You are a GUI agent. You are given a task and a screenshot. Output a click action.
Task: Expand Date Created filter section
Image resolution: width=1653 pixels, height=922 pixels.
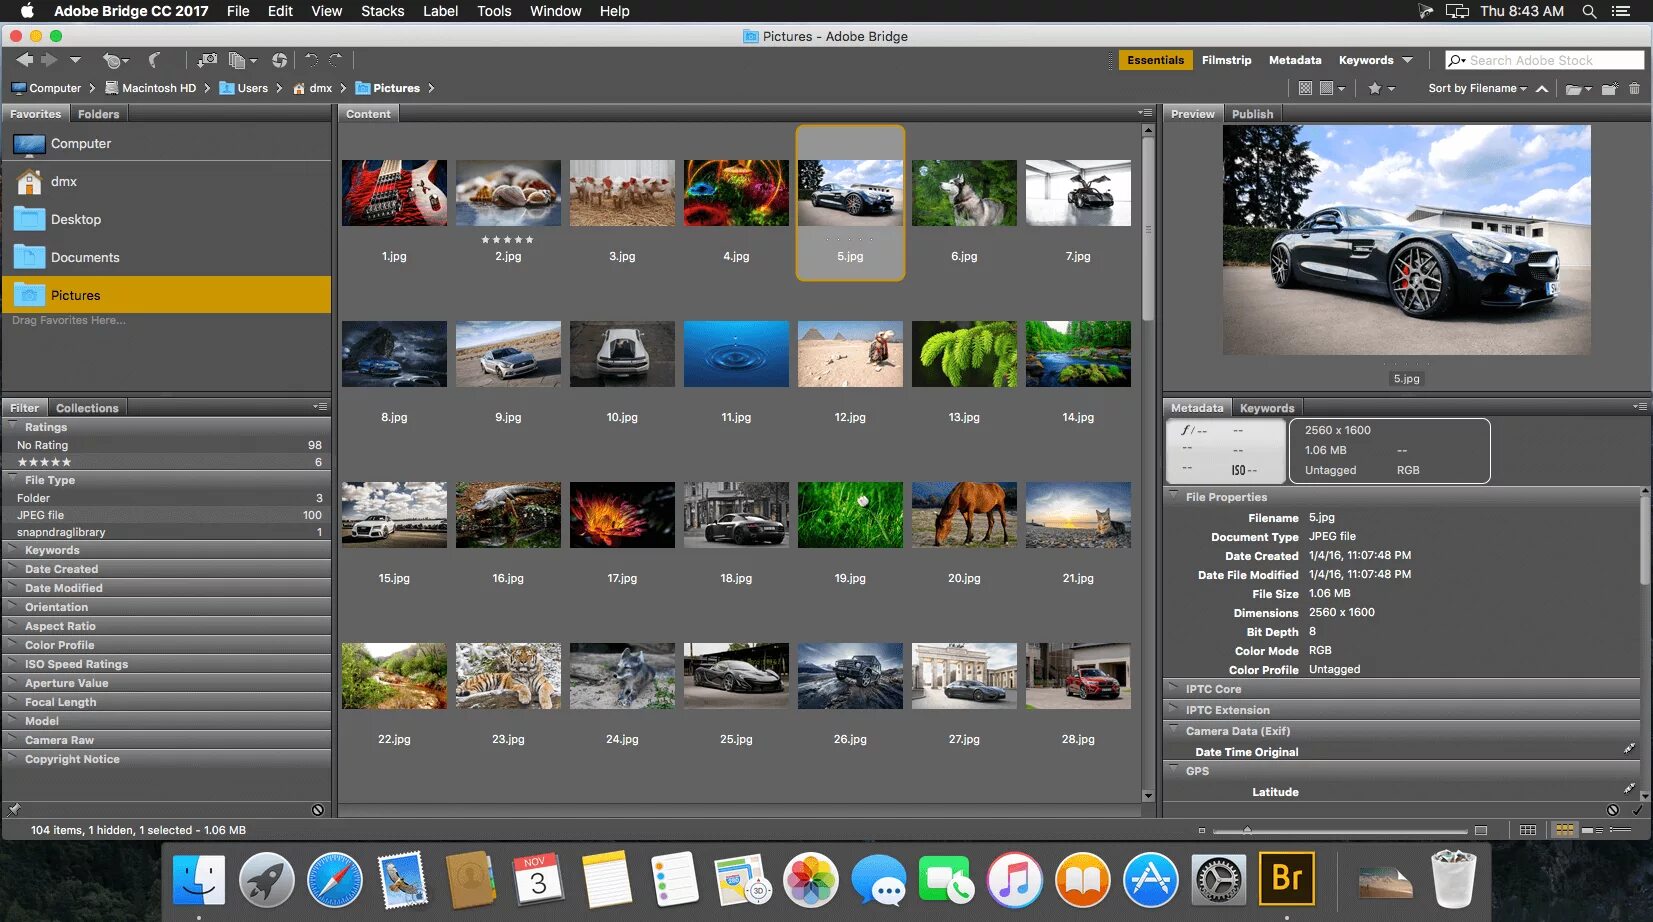click(166, 569)
